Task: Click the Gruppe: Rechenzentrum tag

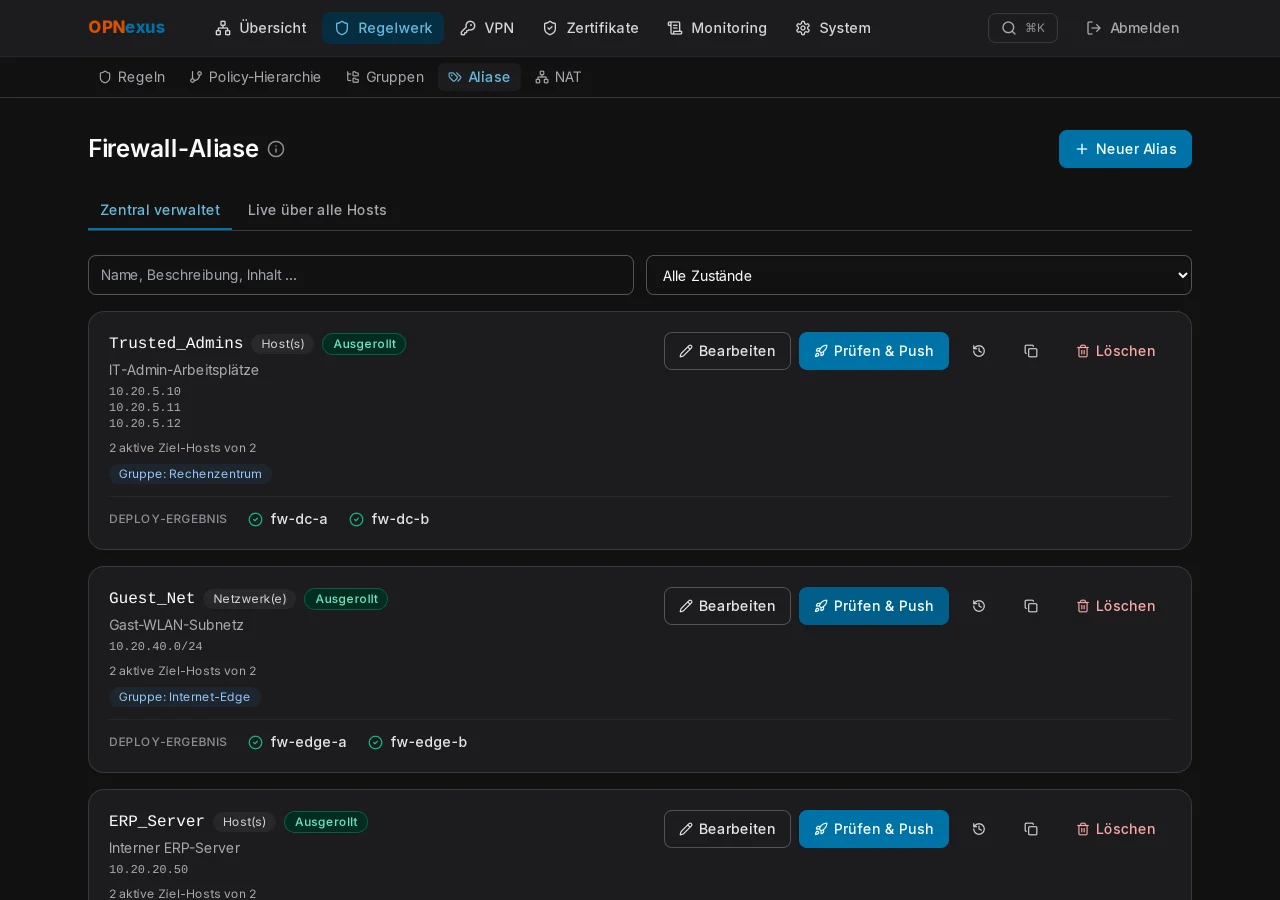Action: click(x=190, y=474)
